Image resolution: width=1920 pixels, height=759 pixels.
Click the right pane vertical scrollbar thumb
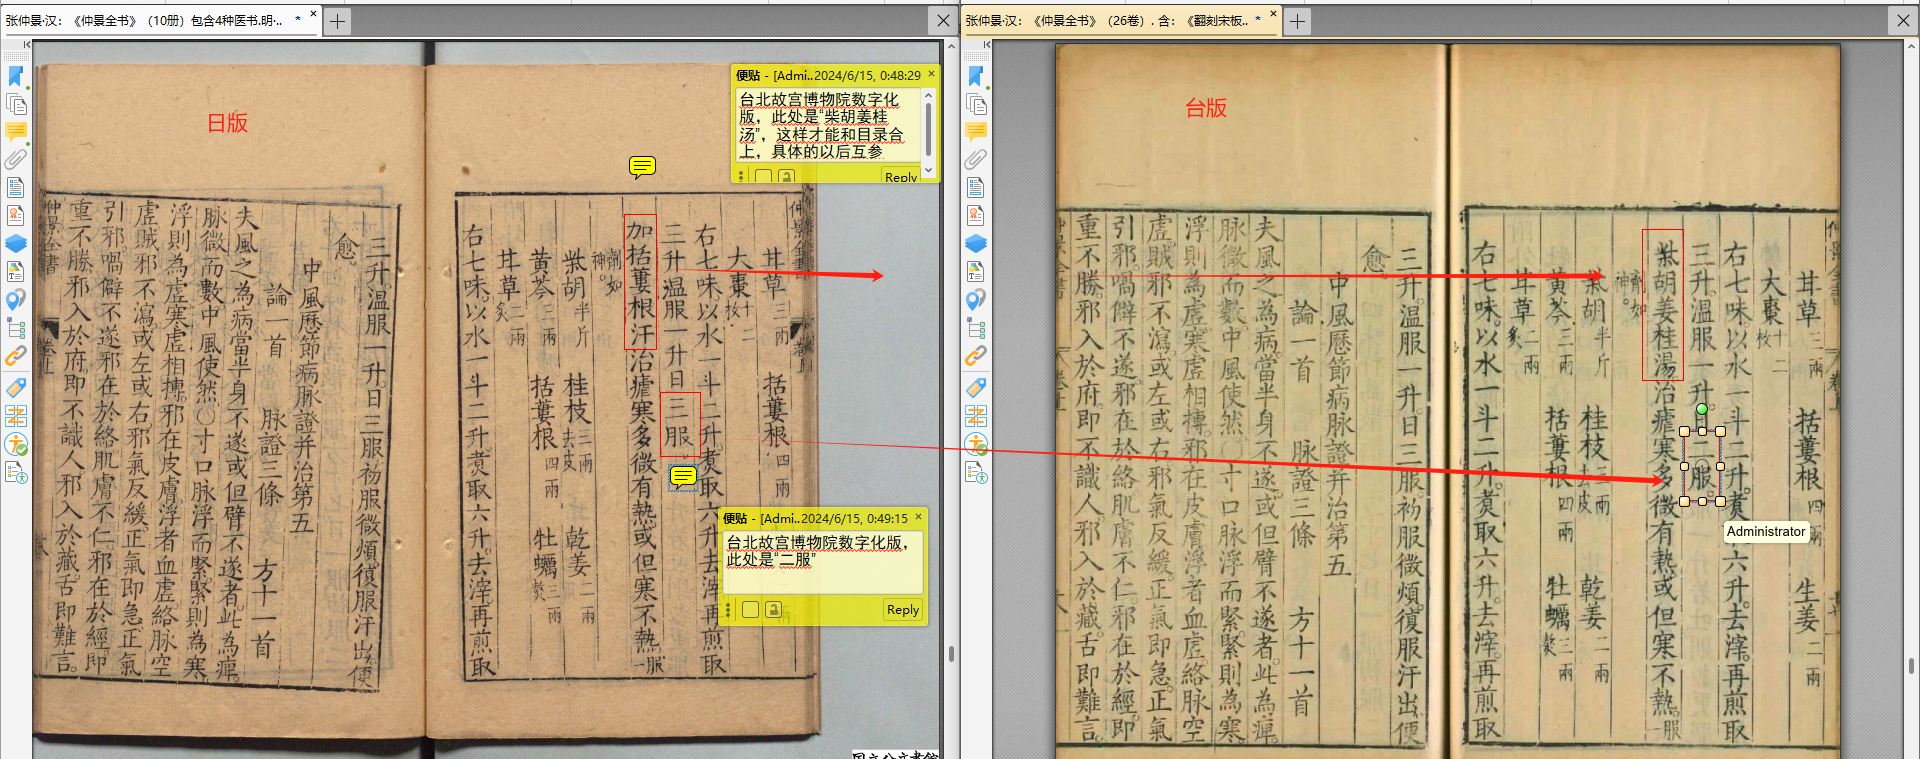(x=1911, y=665)
